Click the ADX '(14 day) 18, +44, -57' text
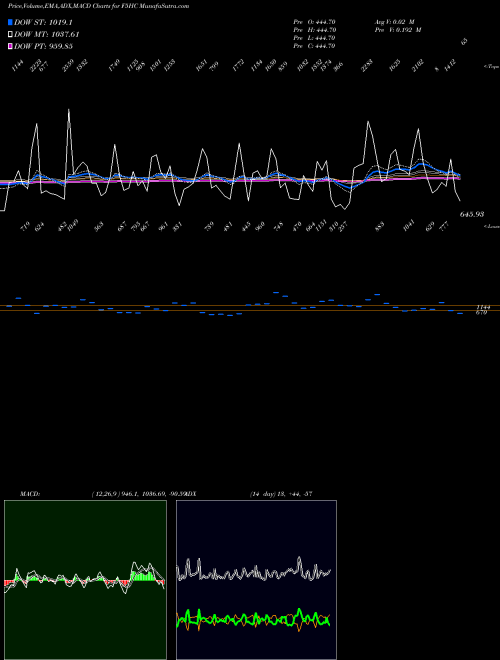Viewport: 500px width, 660px height. click(281, 494)
